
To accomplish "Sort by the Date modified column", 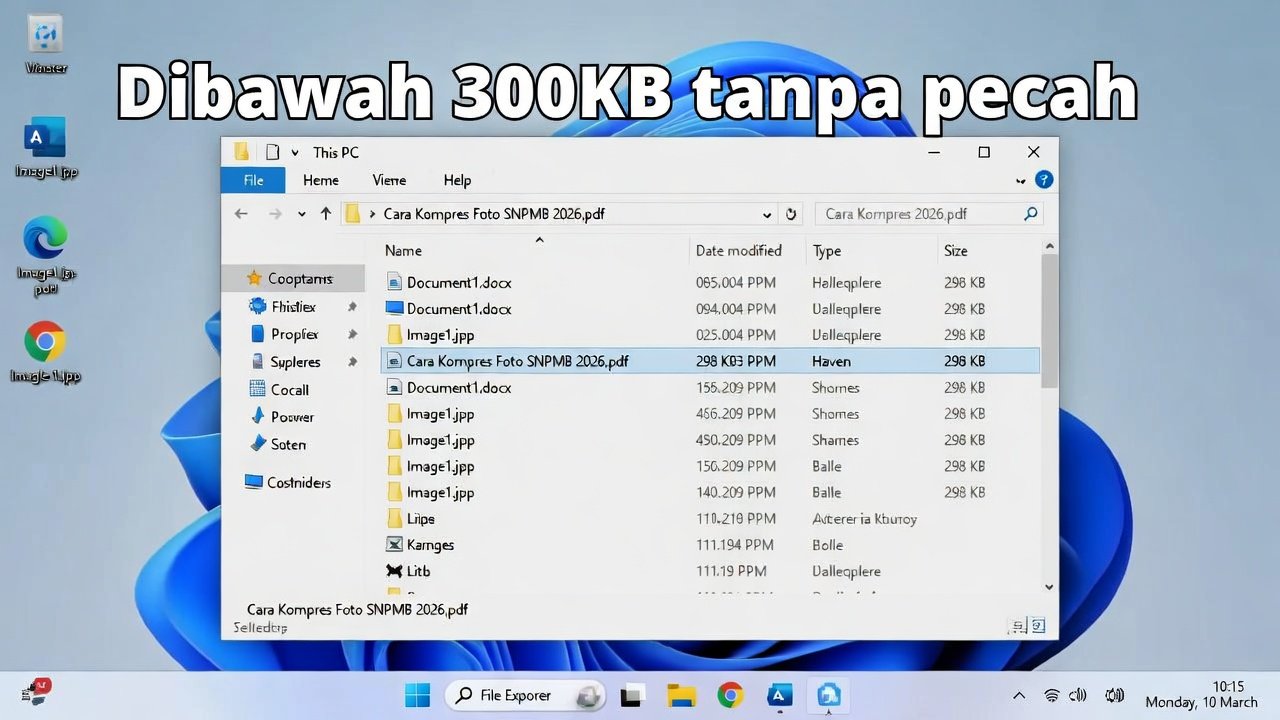I will pos(739,250).
